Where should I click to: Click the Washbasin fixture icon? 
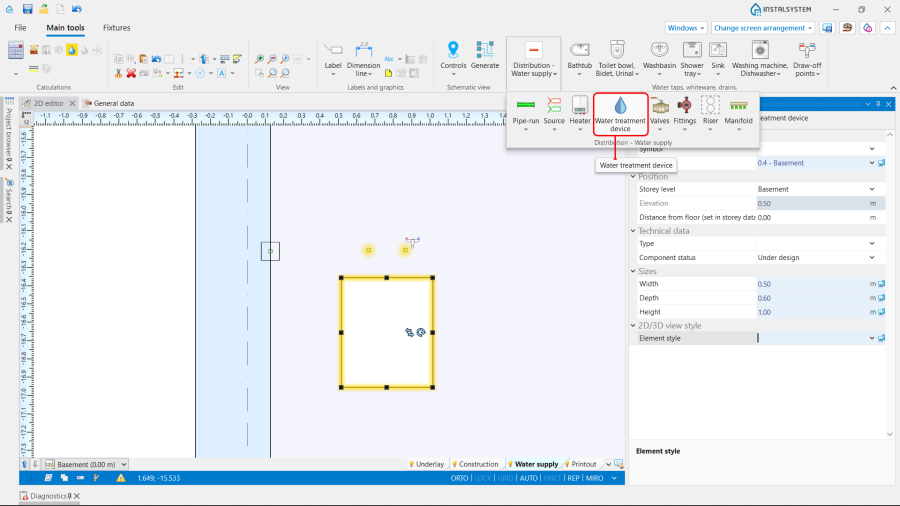pos(659,50)
